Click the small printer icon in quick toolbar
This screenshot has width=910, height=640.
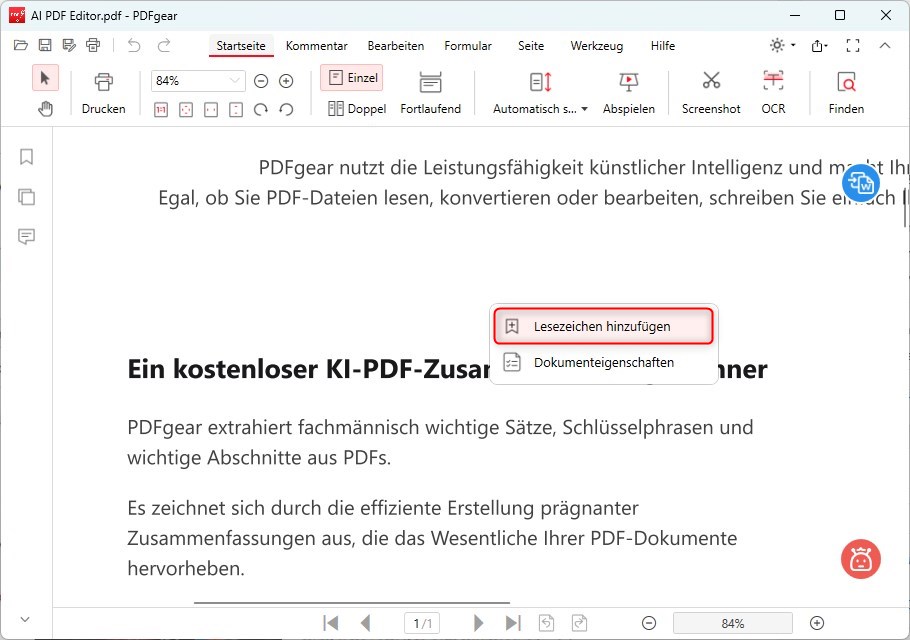coord(93,45)
